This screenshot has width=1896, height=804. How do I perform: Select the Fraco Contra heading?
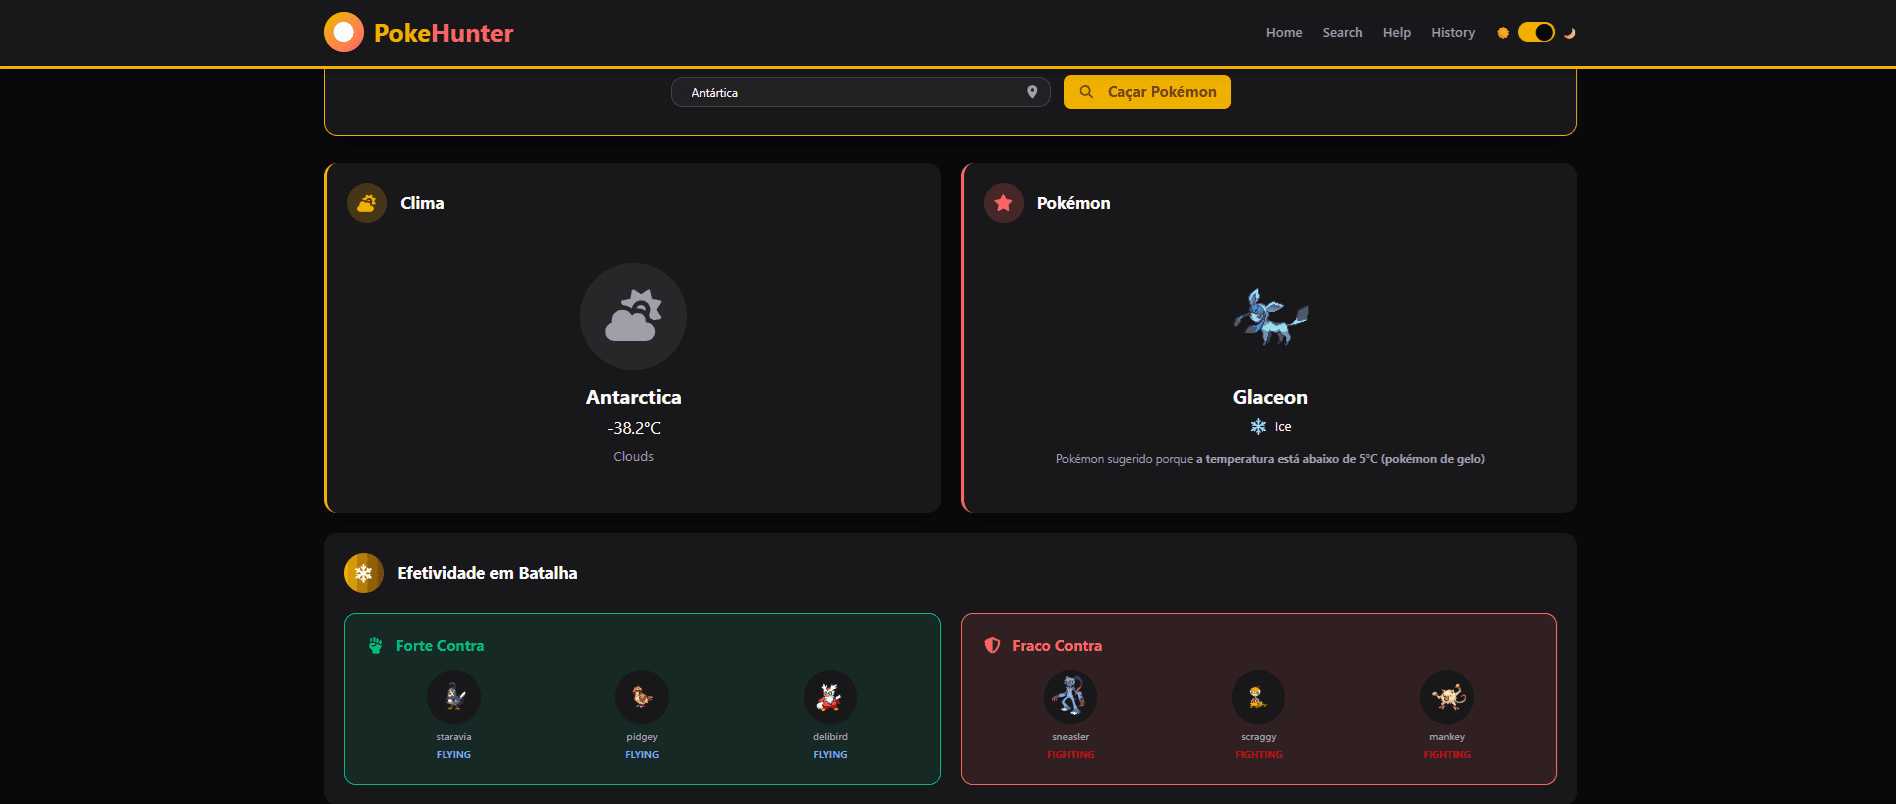1057,646
